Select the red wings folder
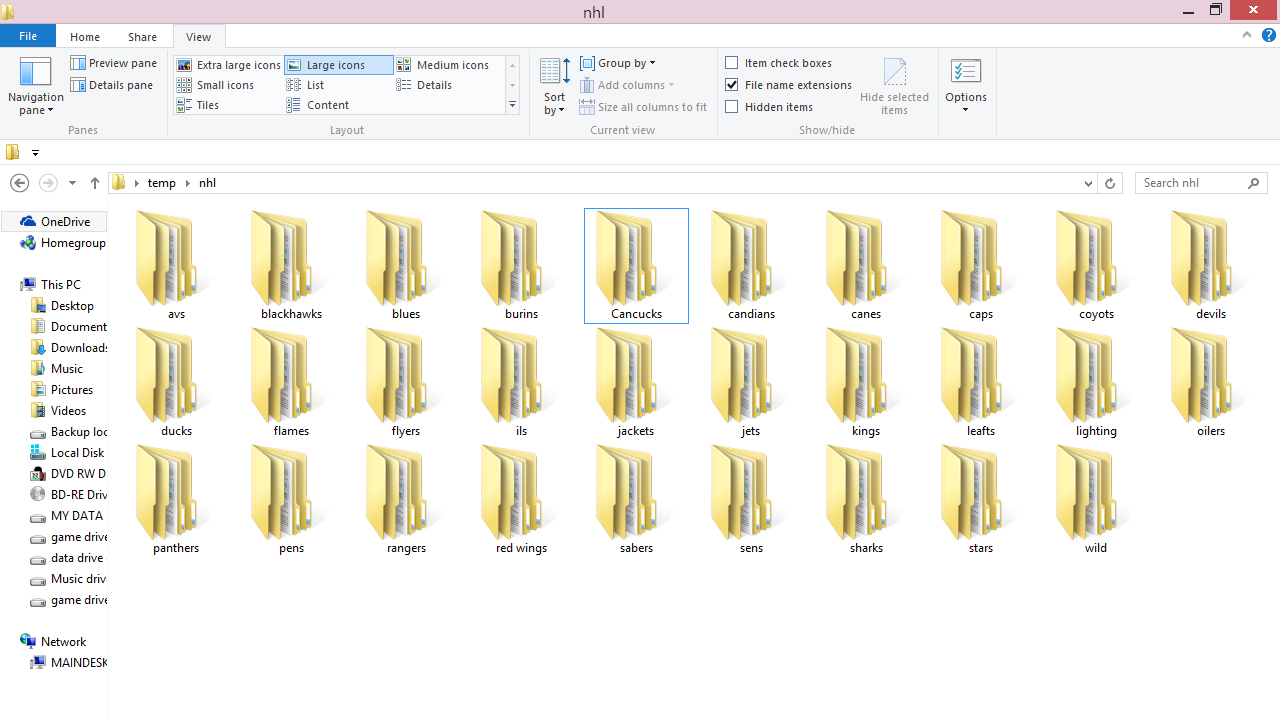Viewport: 1280px width, 720px height. click(521, 499)
